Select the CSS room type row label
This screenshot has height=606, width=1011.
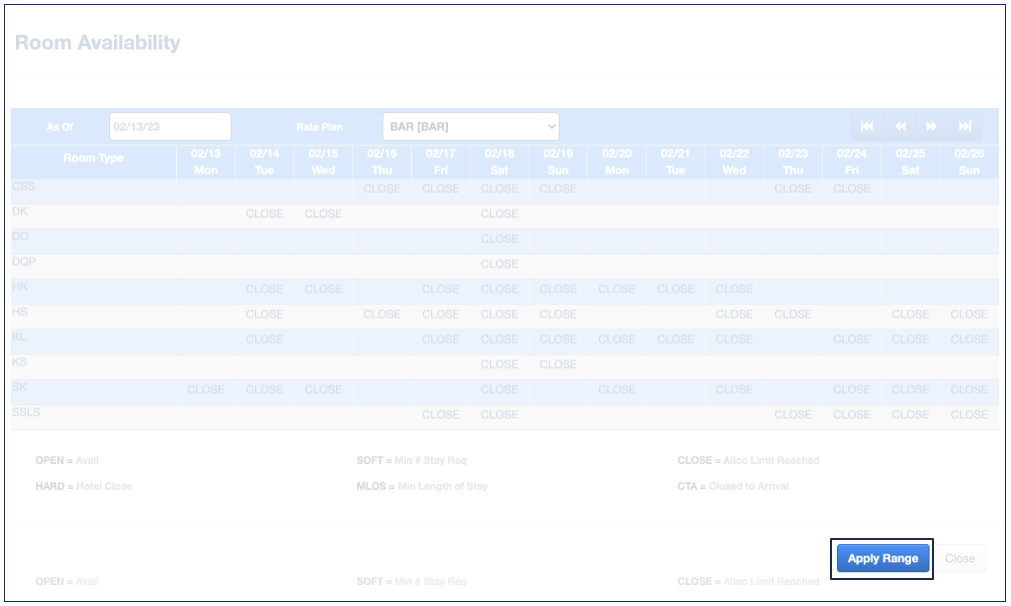point(23,187)
